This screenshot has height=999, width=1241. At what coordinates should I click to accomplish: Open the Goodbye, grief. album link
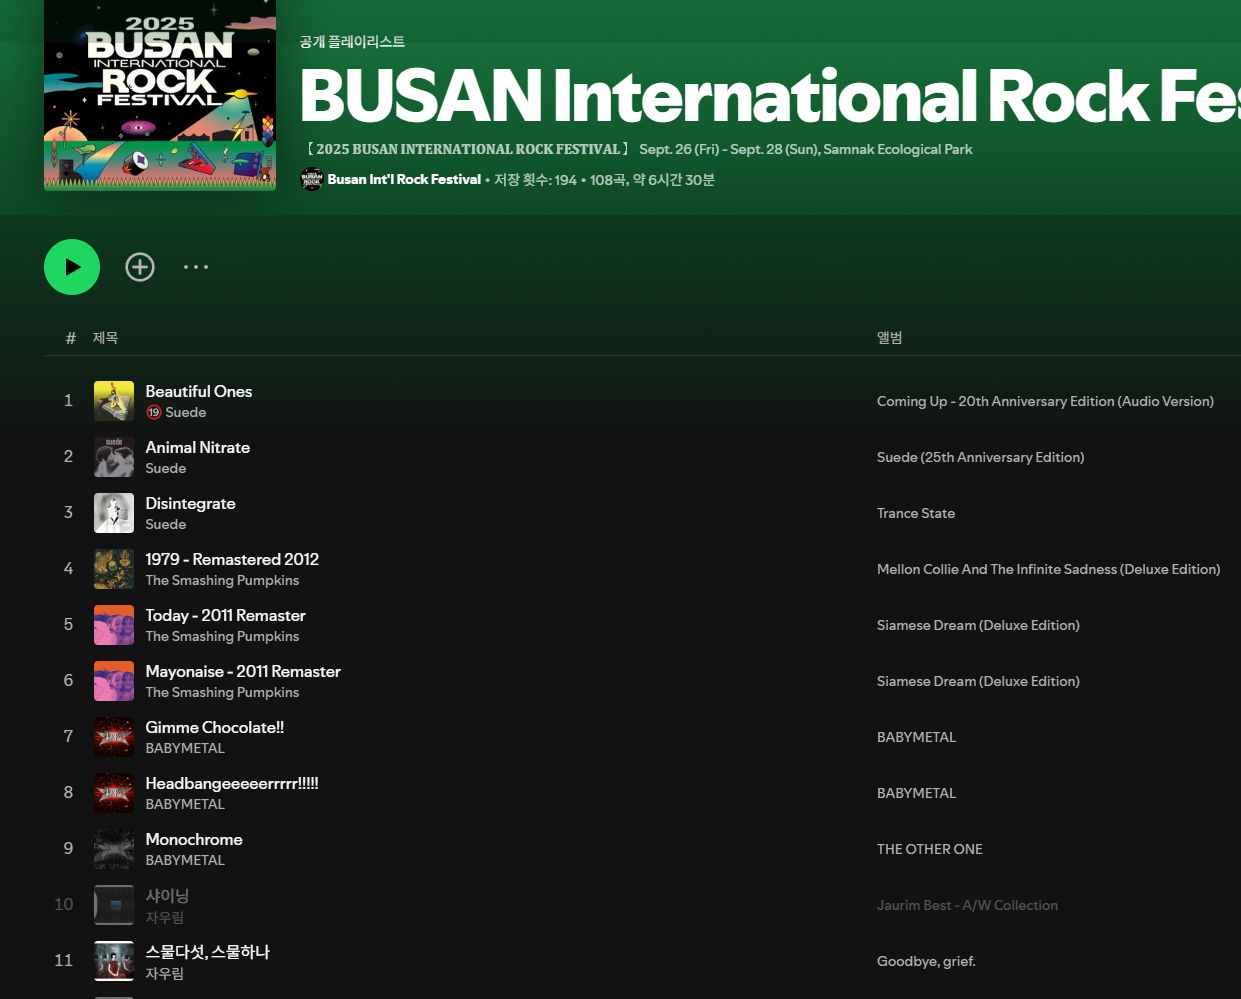click(926, 961)
